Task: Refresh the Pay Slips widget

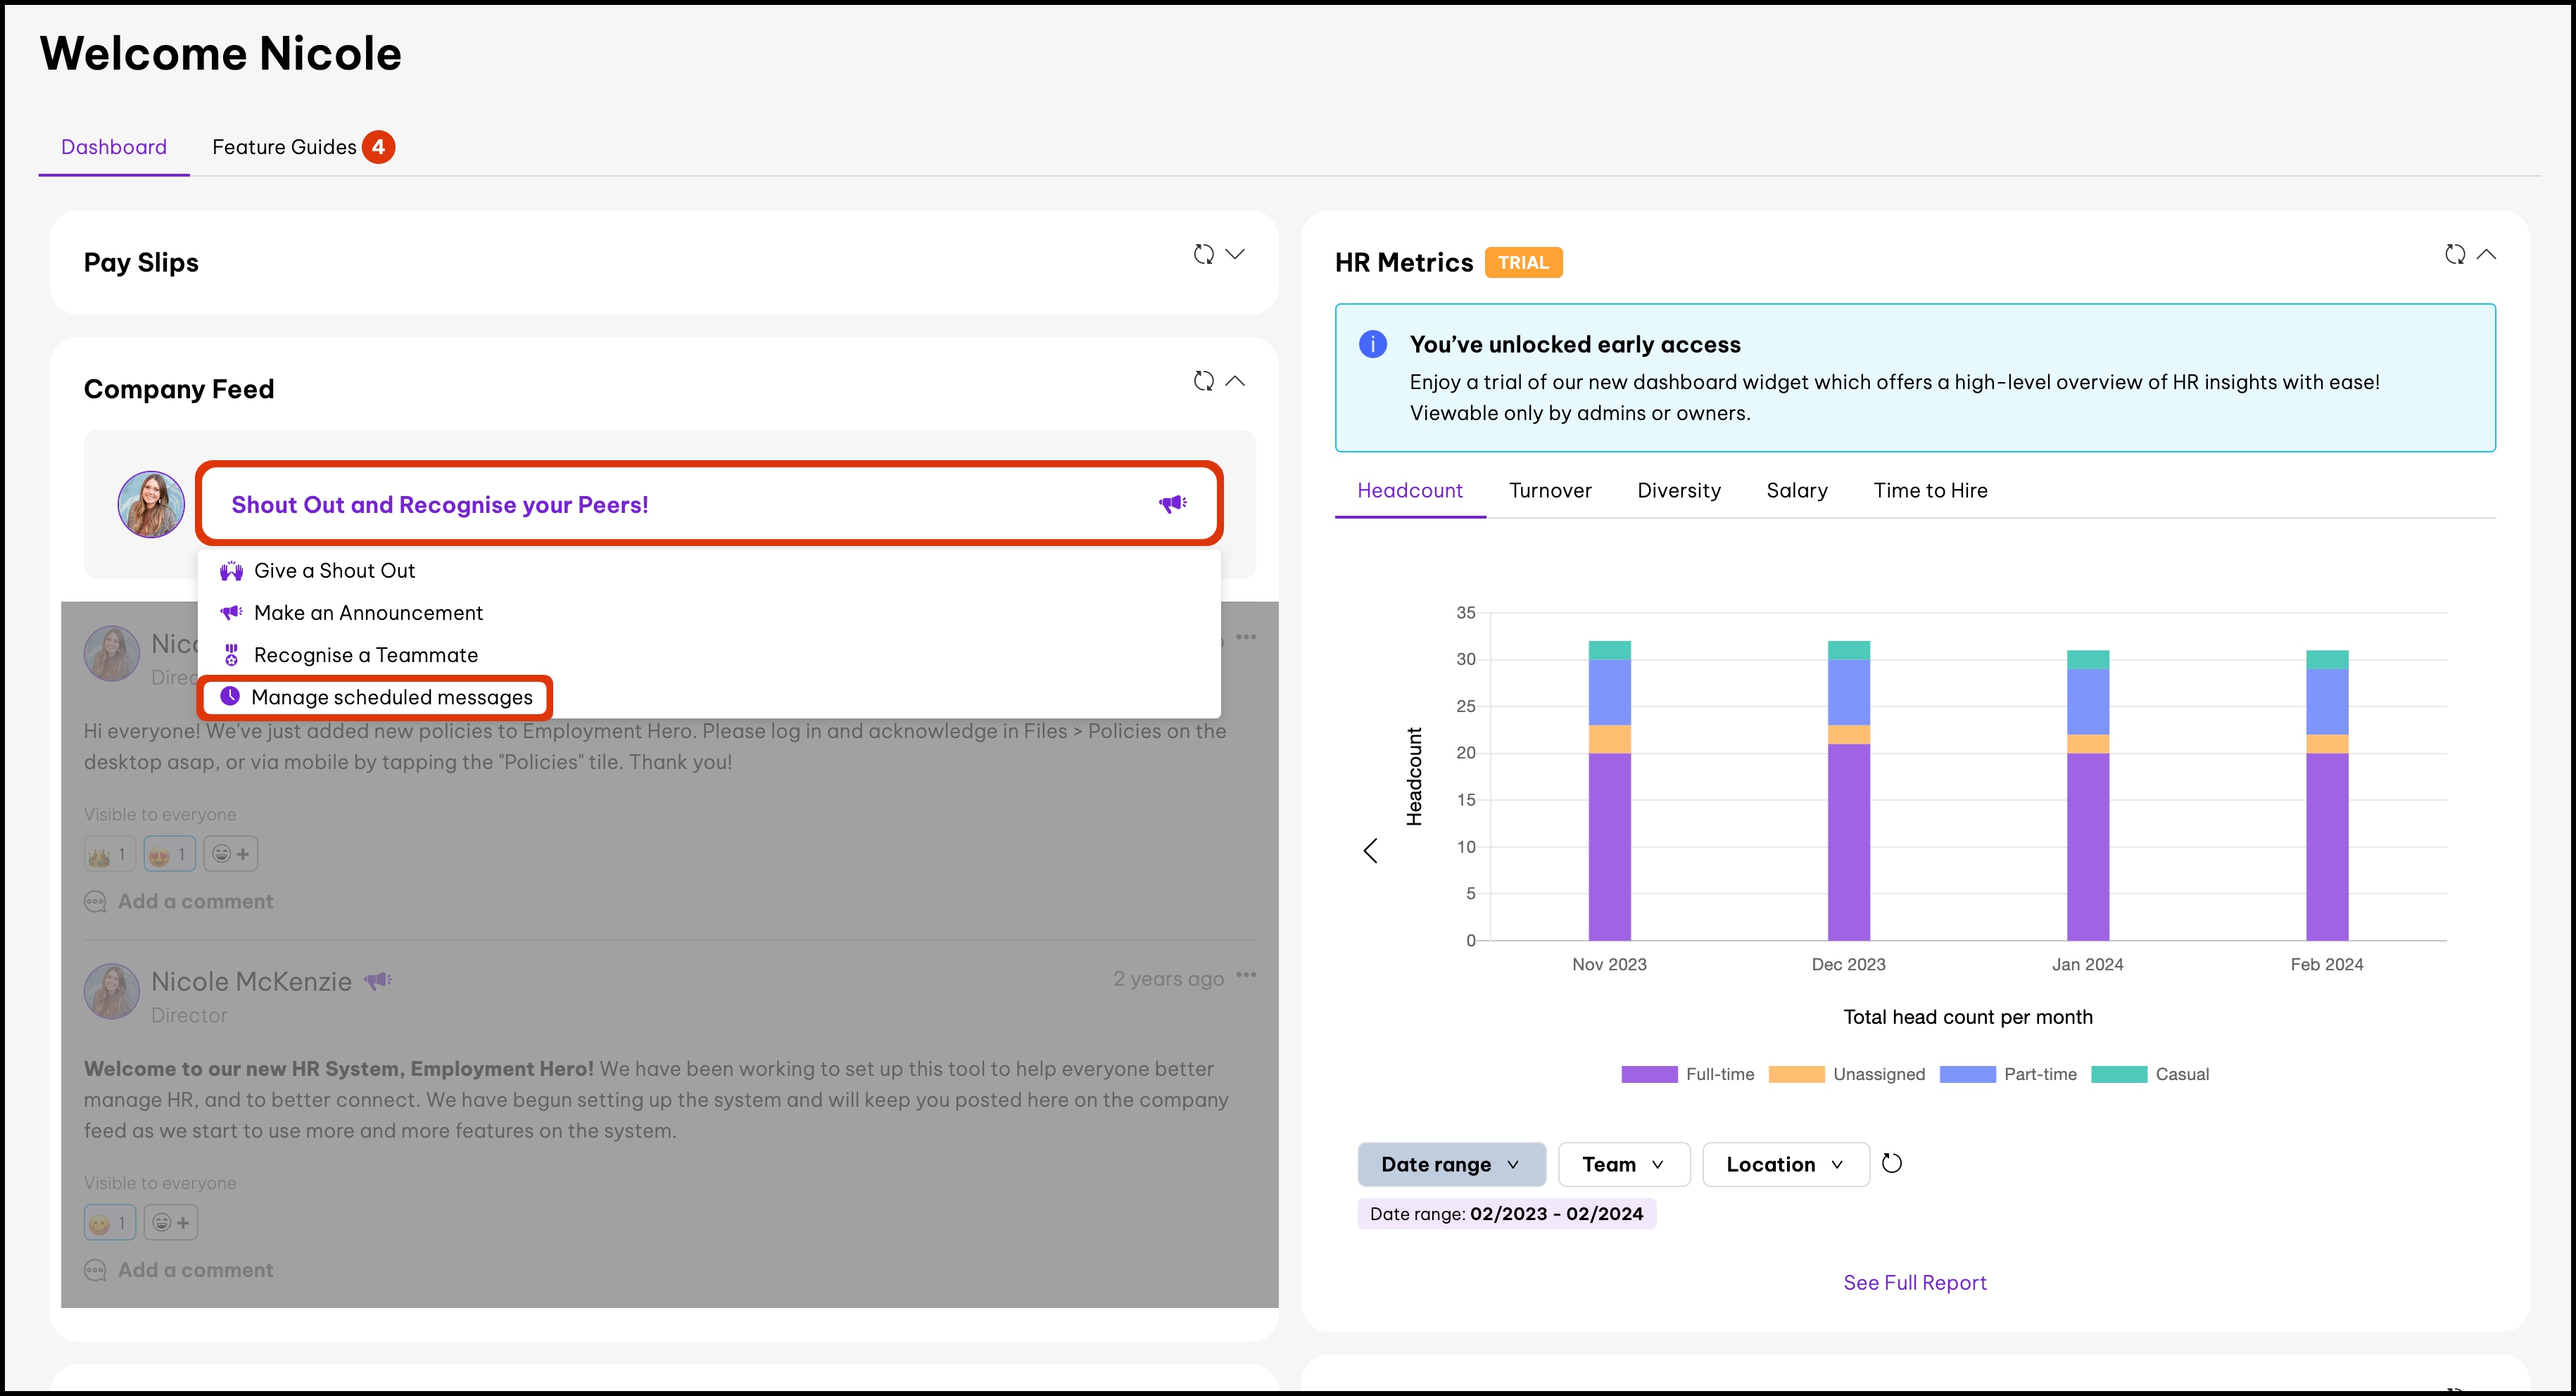Action: (x=1203, y=254)
